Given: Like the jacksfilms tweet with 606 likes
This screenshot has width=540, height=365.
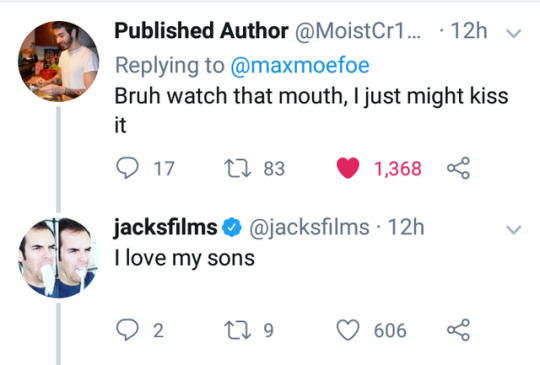Looking at the screenshot, I should pyautogui.click(x=348, y=330).
